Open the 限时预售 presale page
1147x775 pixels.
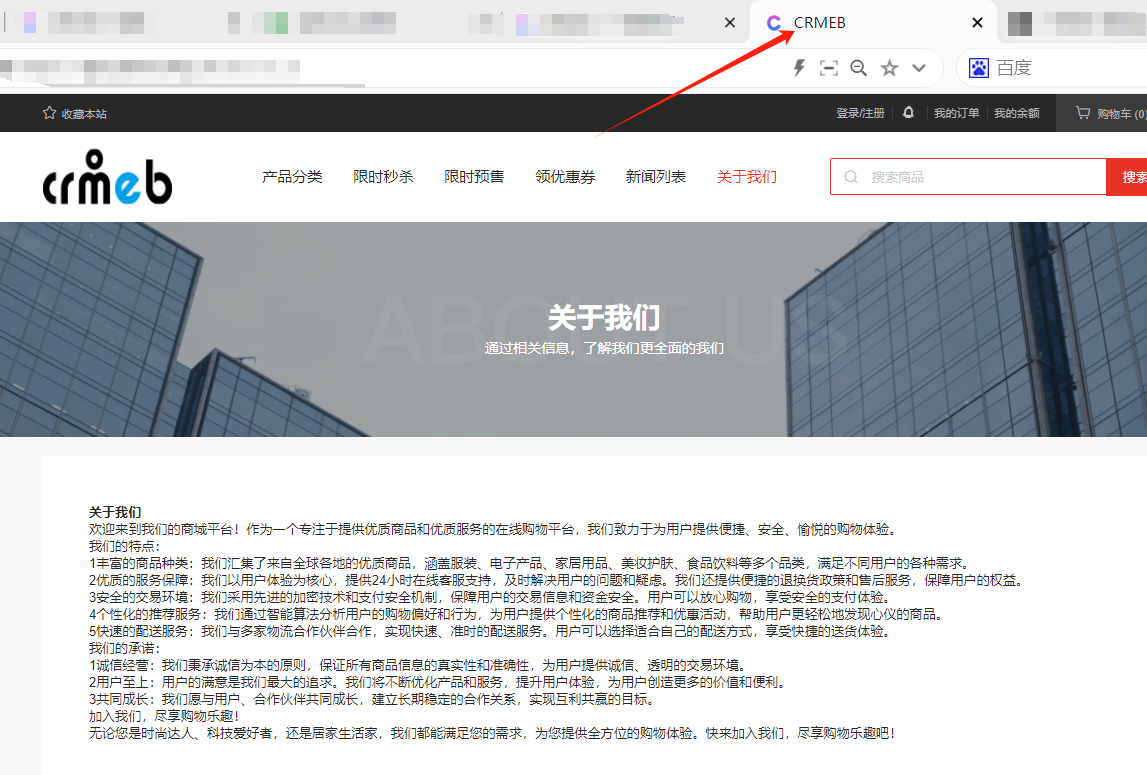point(474,177)
